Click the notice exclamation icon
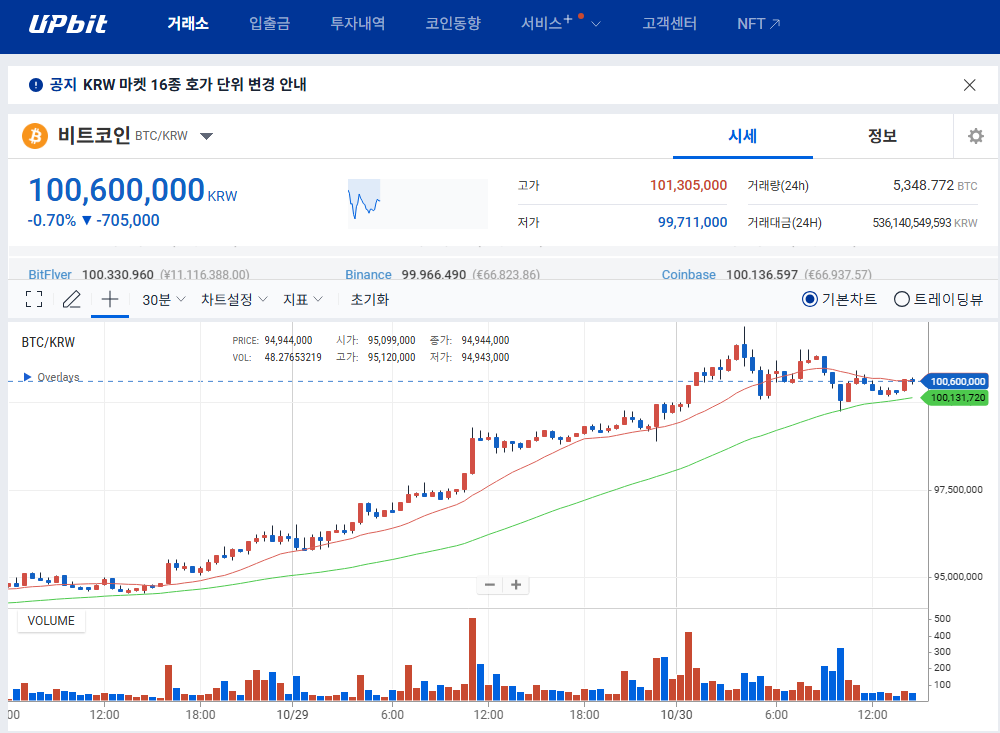 click(x=36, y=85)
